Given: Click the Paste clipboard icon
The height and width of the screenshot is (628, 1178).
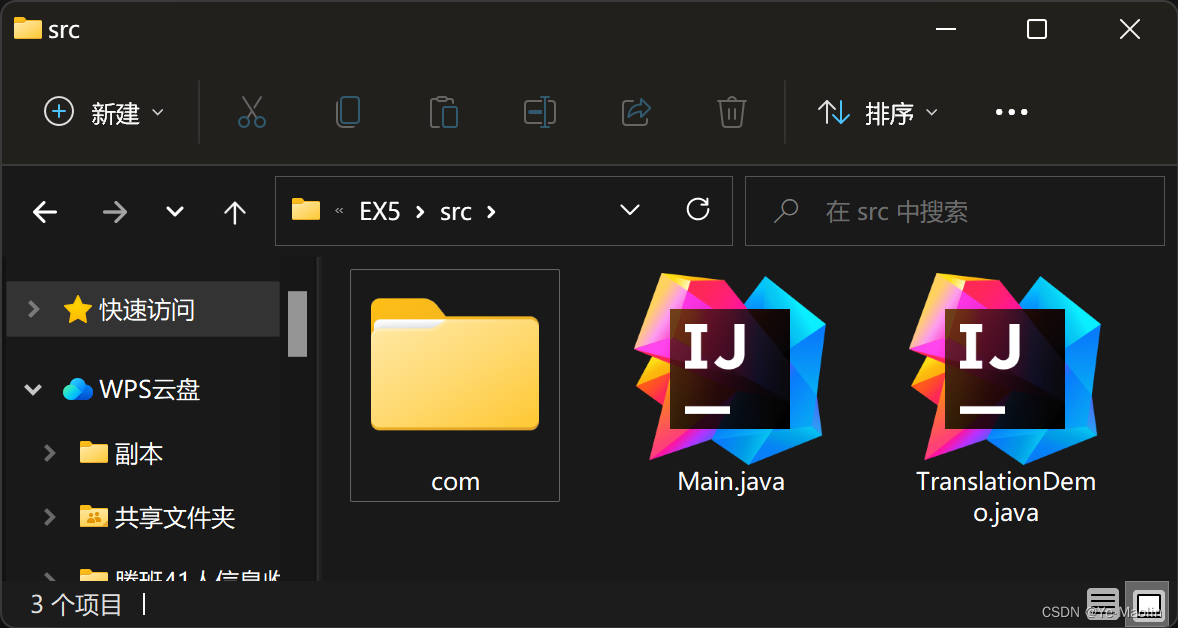Looking at the screenshot, I should [x=444, y=113].
